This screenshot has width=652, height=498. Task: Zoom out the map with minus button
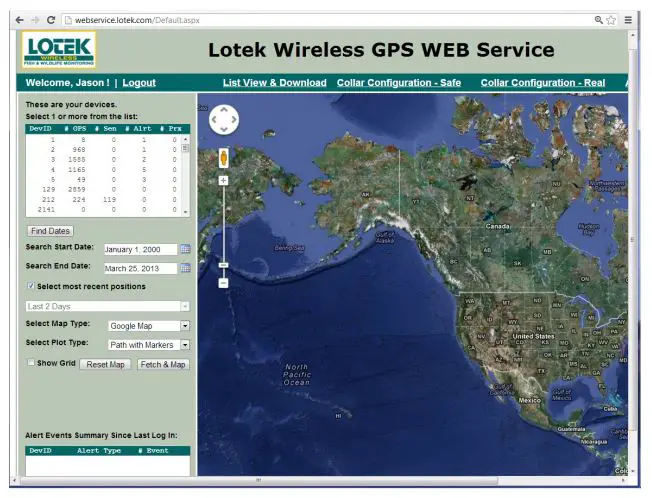(223, 283)
